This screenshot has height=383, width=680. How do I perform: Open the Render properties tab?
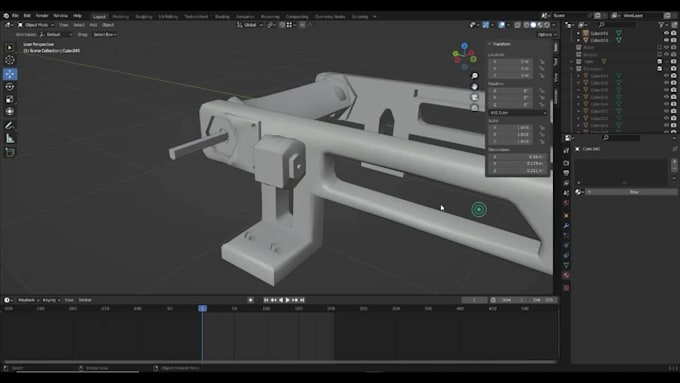point(566,163)
